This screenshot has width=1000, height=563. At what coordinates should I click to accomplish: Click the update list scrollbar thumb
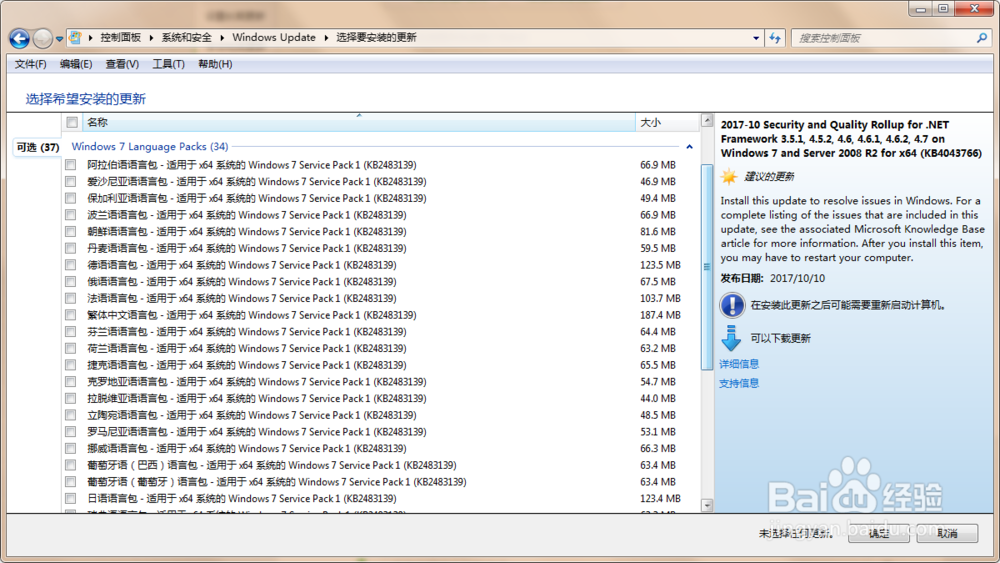[x=707, y=267]
